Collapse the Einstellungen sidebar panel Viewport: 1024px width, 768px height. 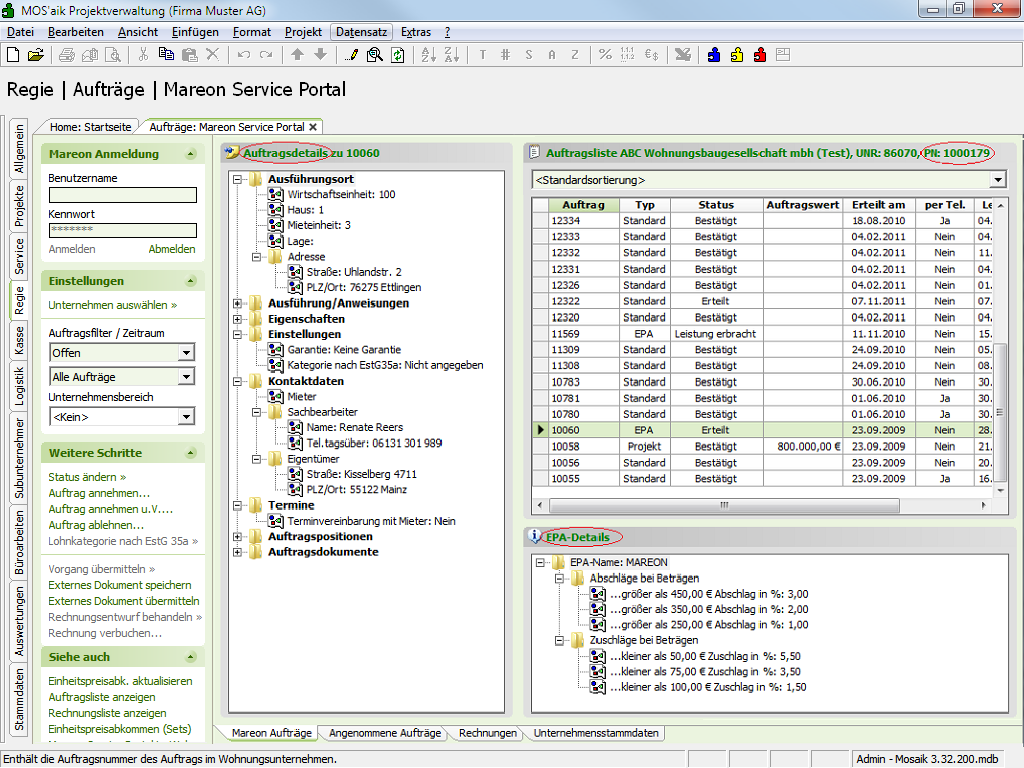(x=191, y=281)
